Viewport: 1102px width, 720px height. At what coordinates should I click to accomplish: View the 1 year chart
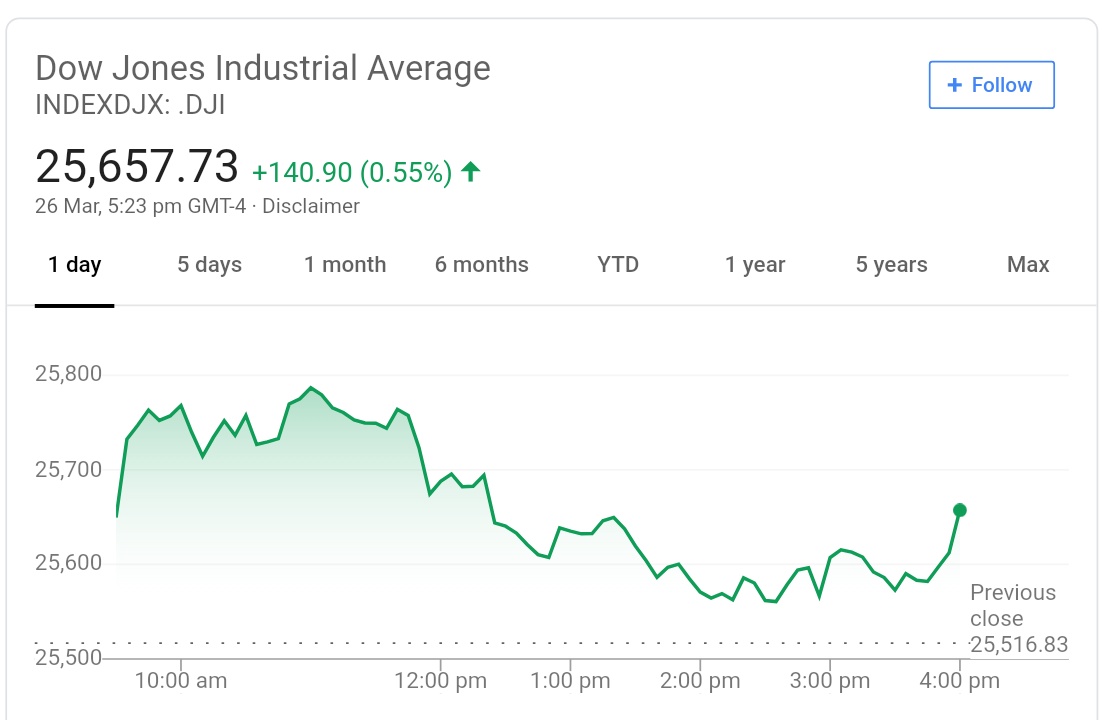coord(755,265)
